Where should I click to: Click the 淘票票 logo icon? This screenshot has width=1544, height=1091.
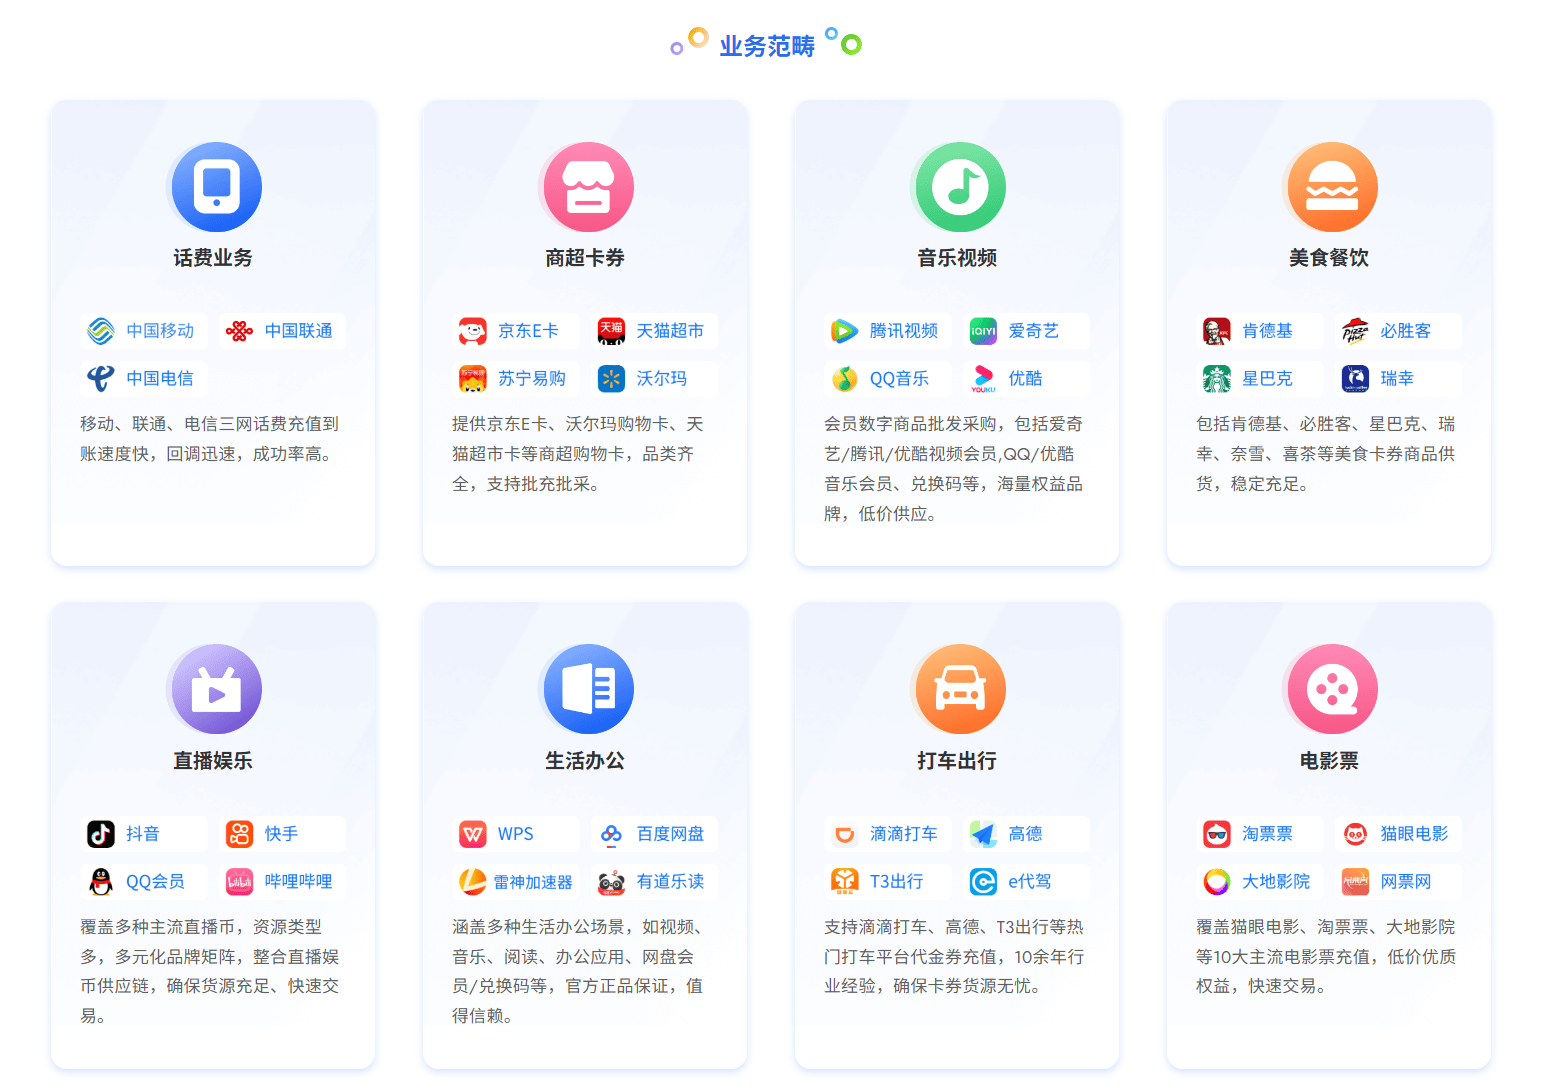(1217, 834)
